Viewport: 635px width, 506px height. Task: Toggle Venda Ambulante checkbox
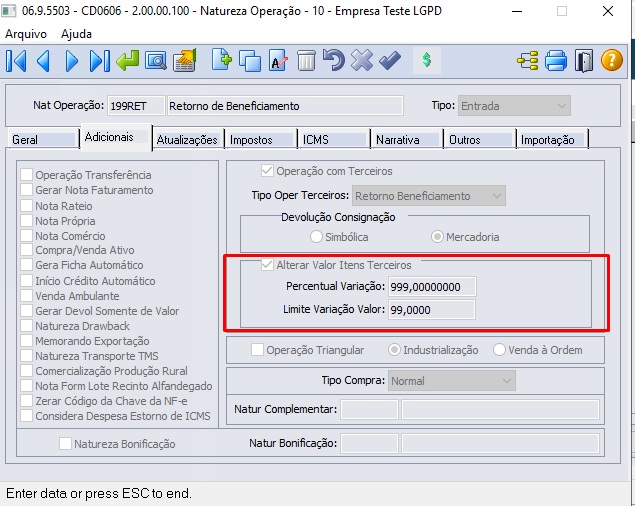pos(27,295)
